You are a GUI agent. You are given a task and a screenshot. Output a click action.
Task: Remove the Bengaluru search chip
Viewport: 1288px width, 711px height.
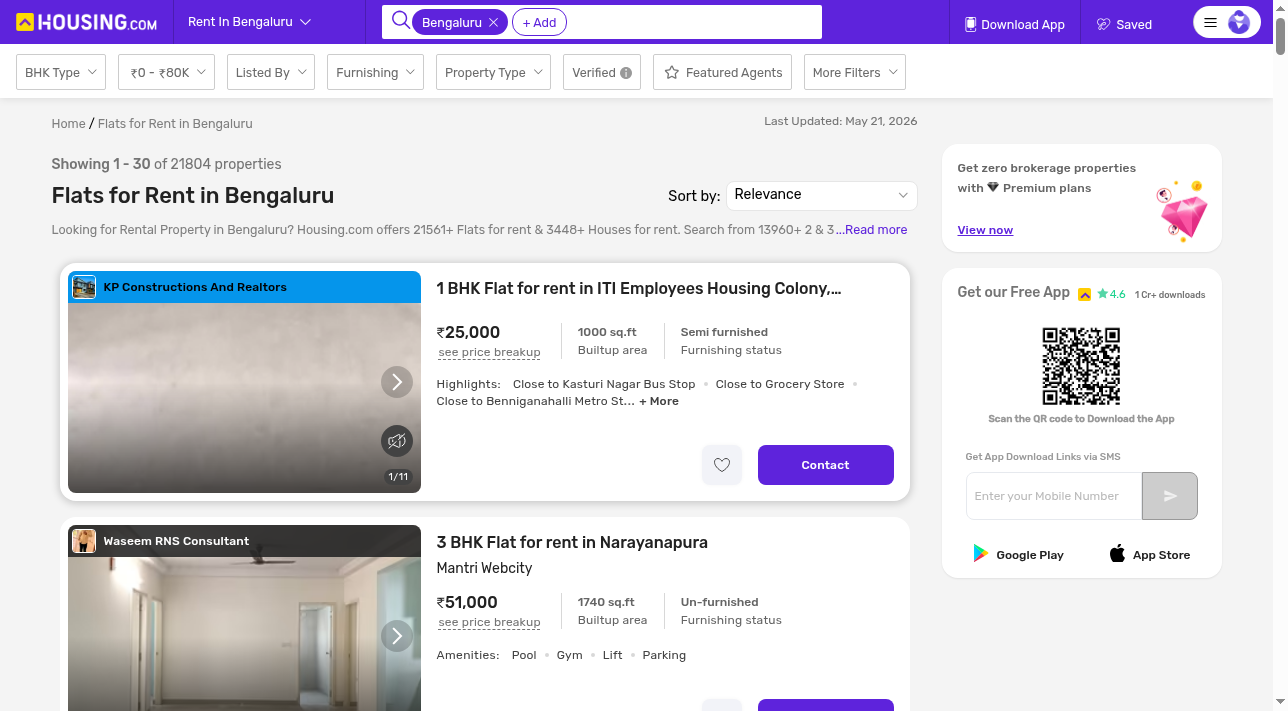point(493,22)
